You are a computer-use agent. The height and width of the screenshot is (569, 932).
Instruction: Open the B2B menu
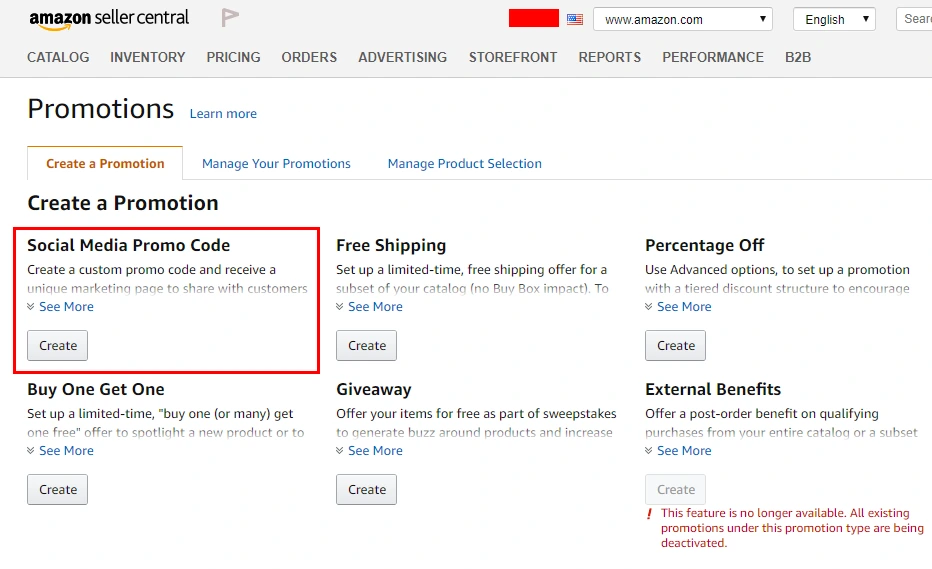click(x=798, y=57)
